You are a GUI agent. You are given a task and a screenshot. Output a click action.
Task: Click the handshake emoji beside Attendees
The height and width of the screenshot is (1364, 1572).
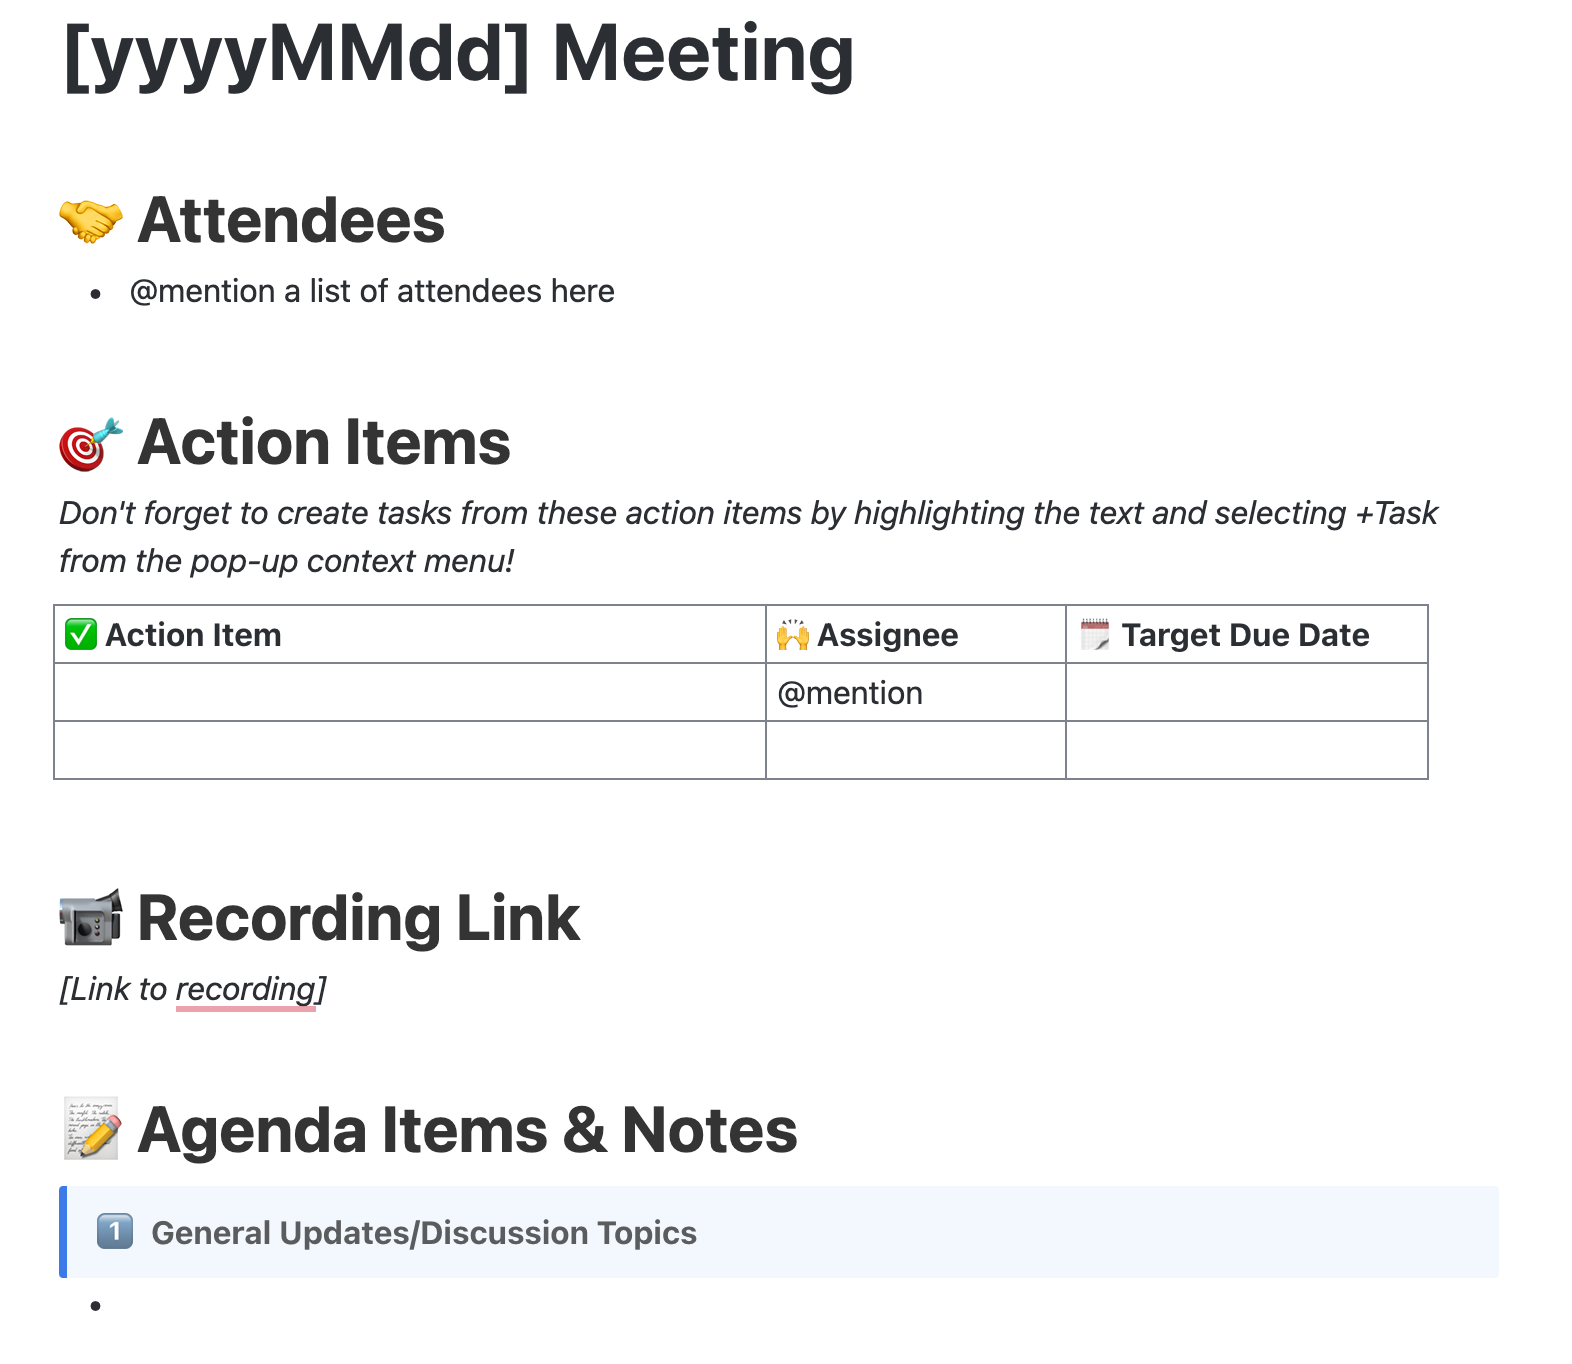(x=91, y=221)
